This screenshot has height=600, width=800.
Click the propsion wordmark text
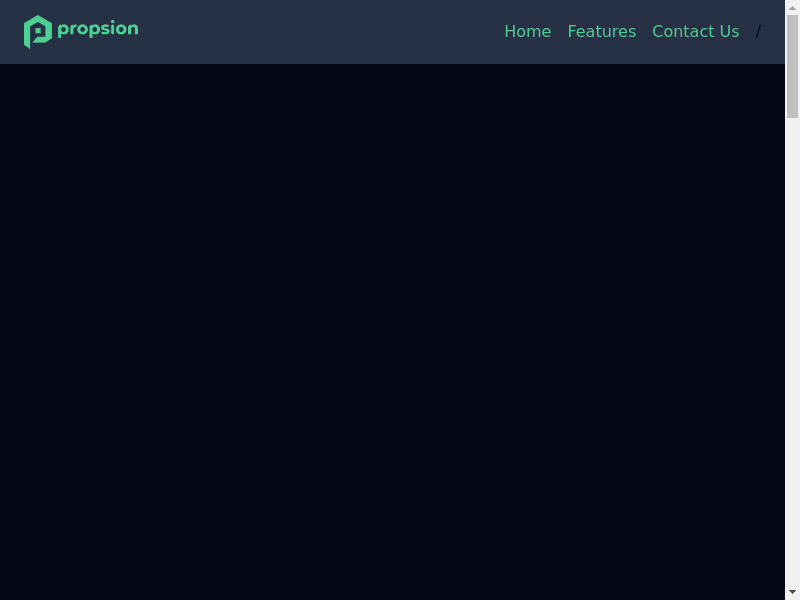tap(97, 29)
